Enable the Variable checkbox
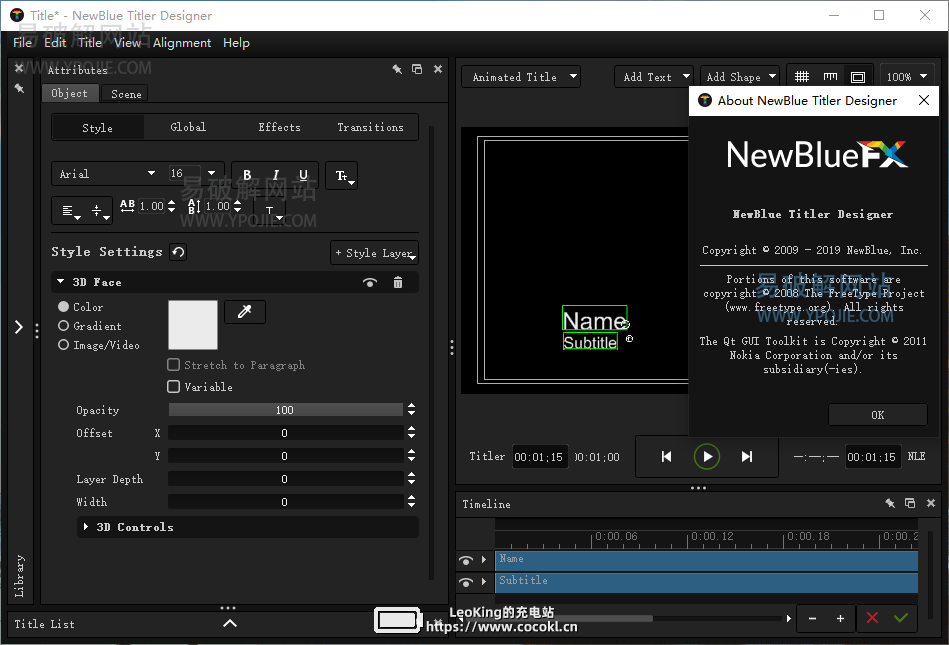This screenshot has width=949, height=645. (x=174, y=387)
